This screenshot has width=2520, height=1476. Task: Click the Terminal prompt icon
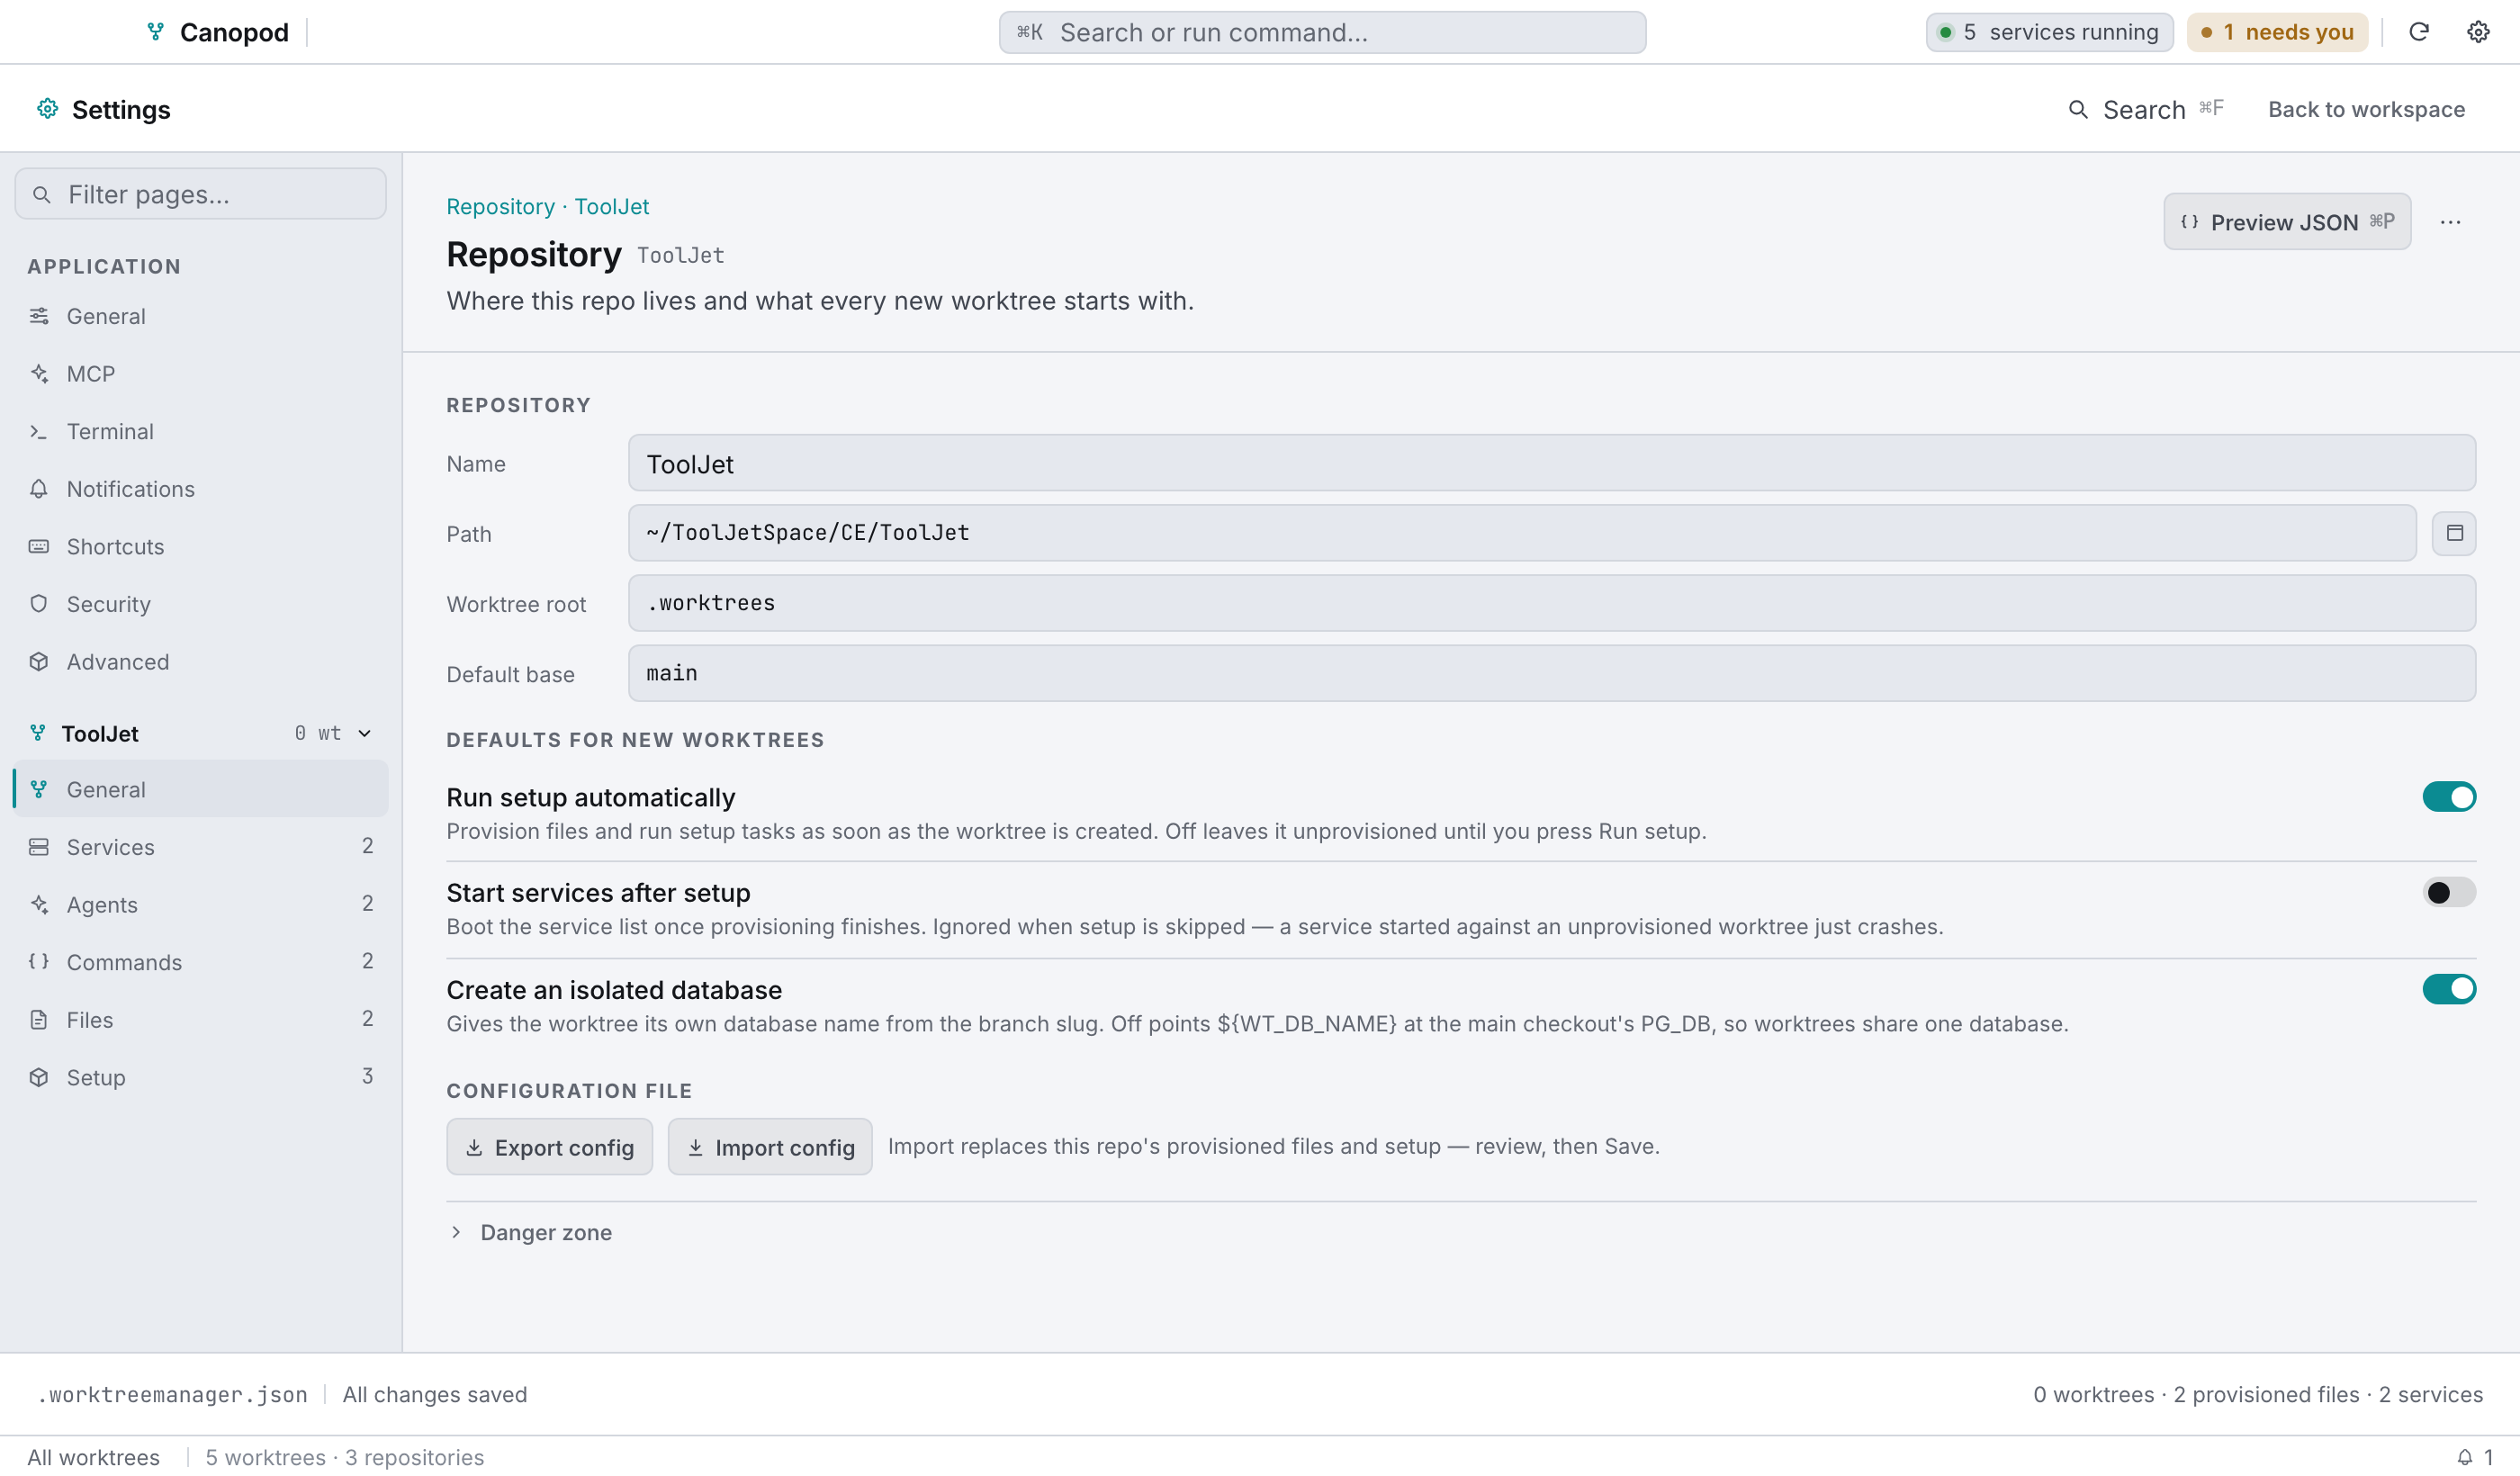pyautogui.click(x=39, y=431)
